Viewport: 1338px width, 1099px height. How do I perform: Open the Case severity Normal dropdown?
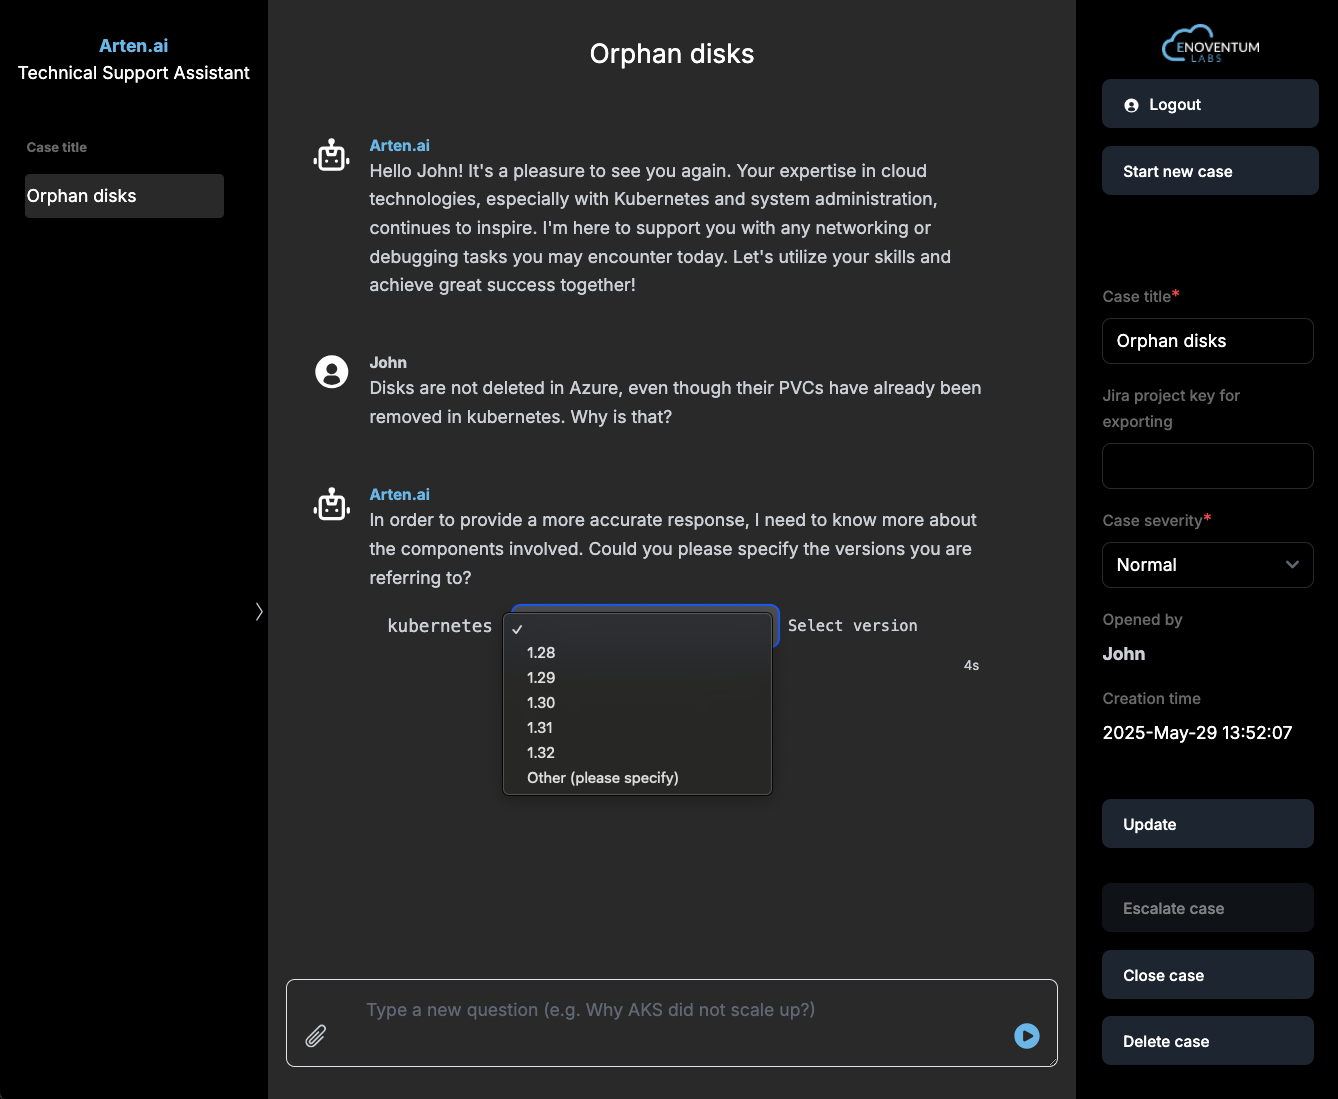[1208, 565]
